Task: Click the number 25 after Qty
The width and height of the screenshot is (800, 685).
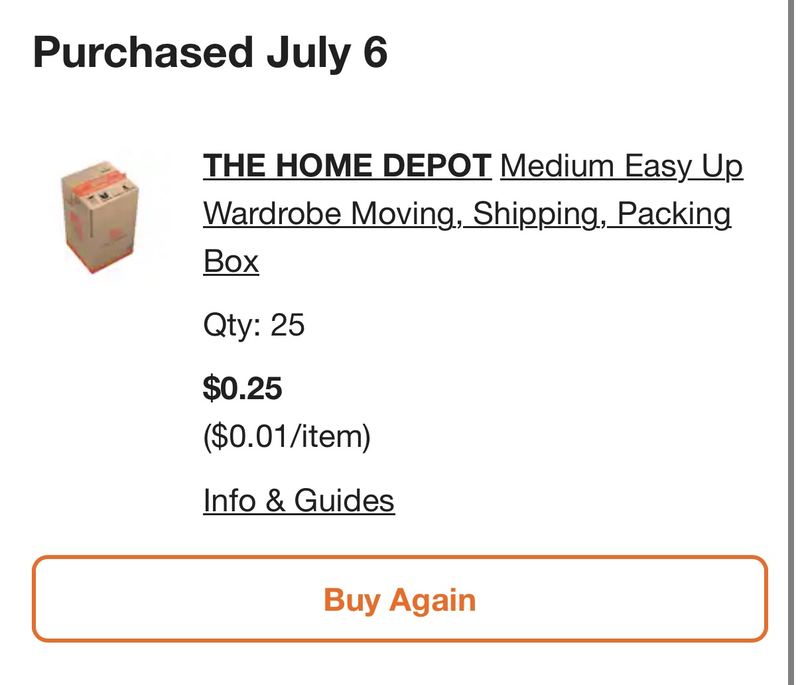Action: pyautogui.click(x=287, y=325)
